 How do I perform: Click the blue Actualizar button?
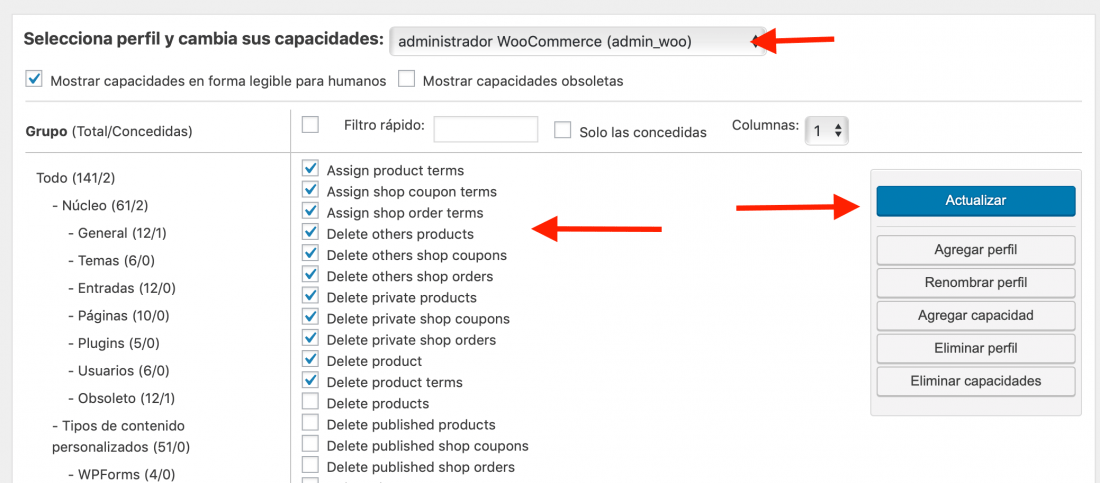975,201
